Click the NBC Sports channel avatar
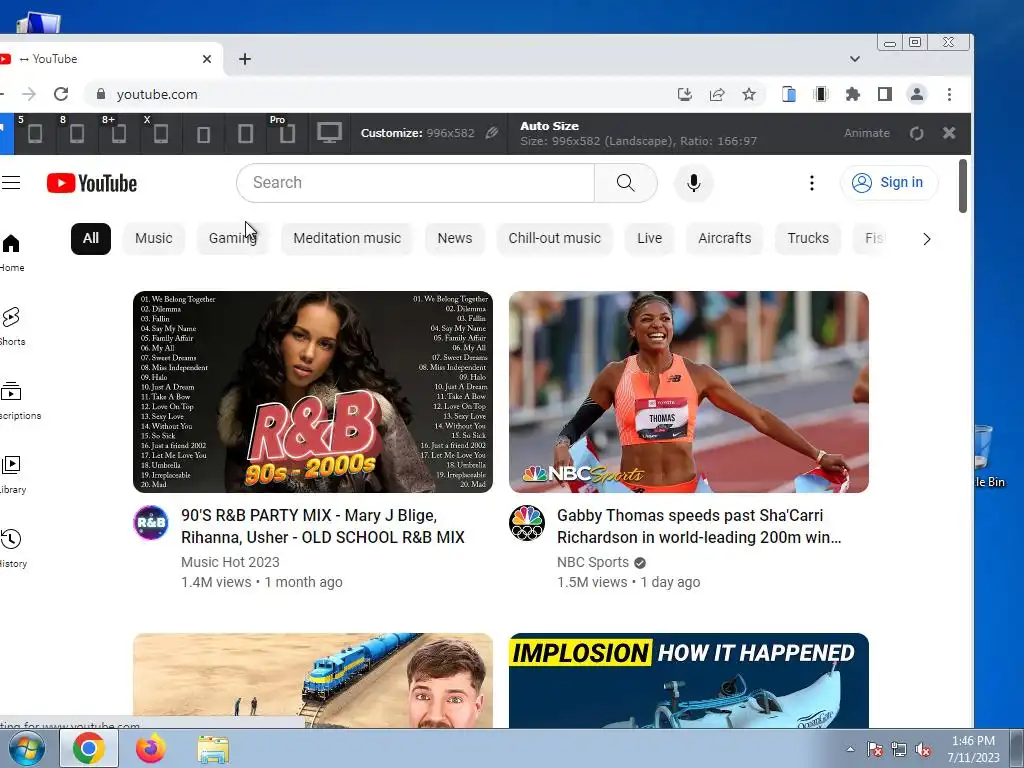The width and height of the screenshot is (1024, 768). 527,522
